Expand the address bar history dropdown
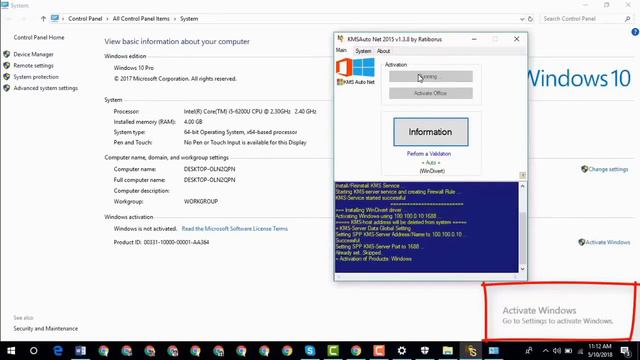 pos(522,19)
